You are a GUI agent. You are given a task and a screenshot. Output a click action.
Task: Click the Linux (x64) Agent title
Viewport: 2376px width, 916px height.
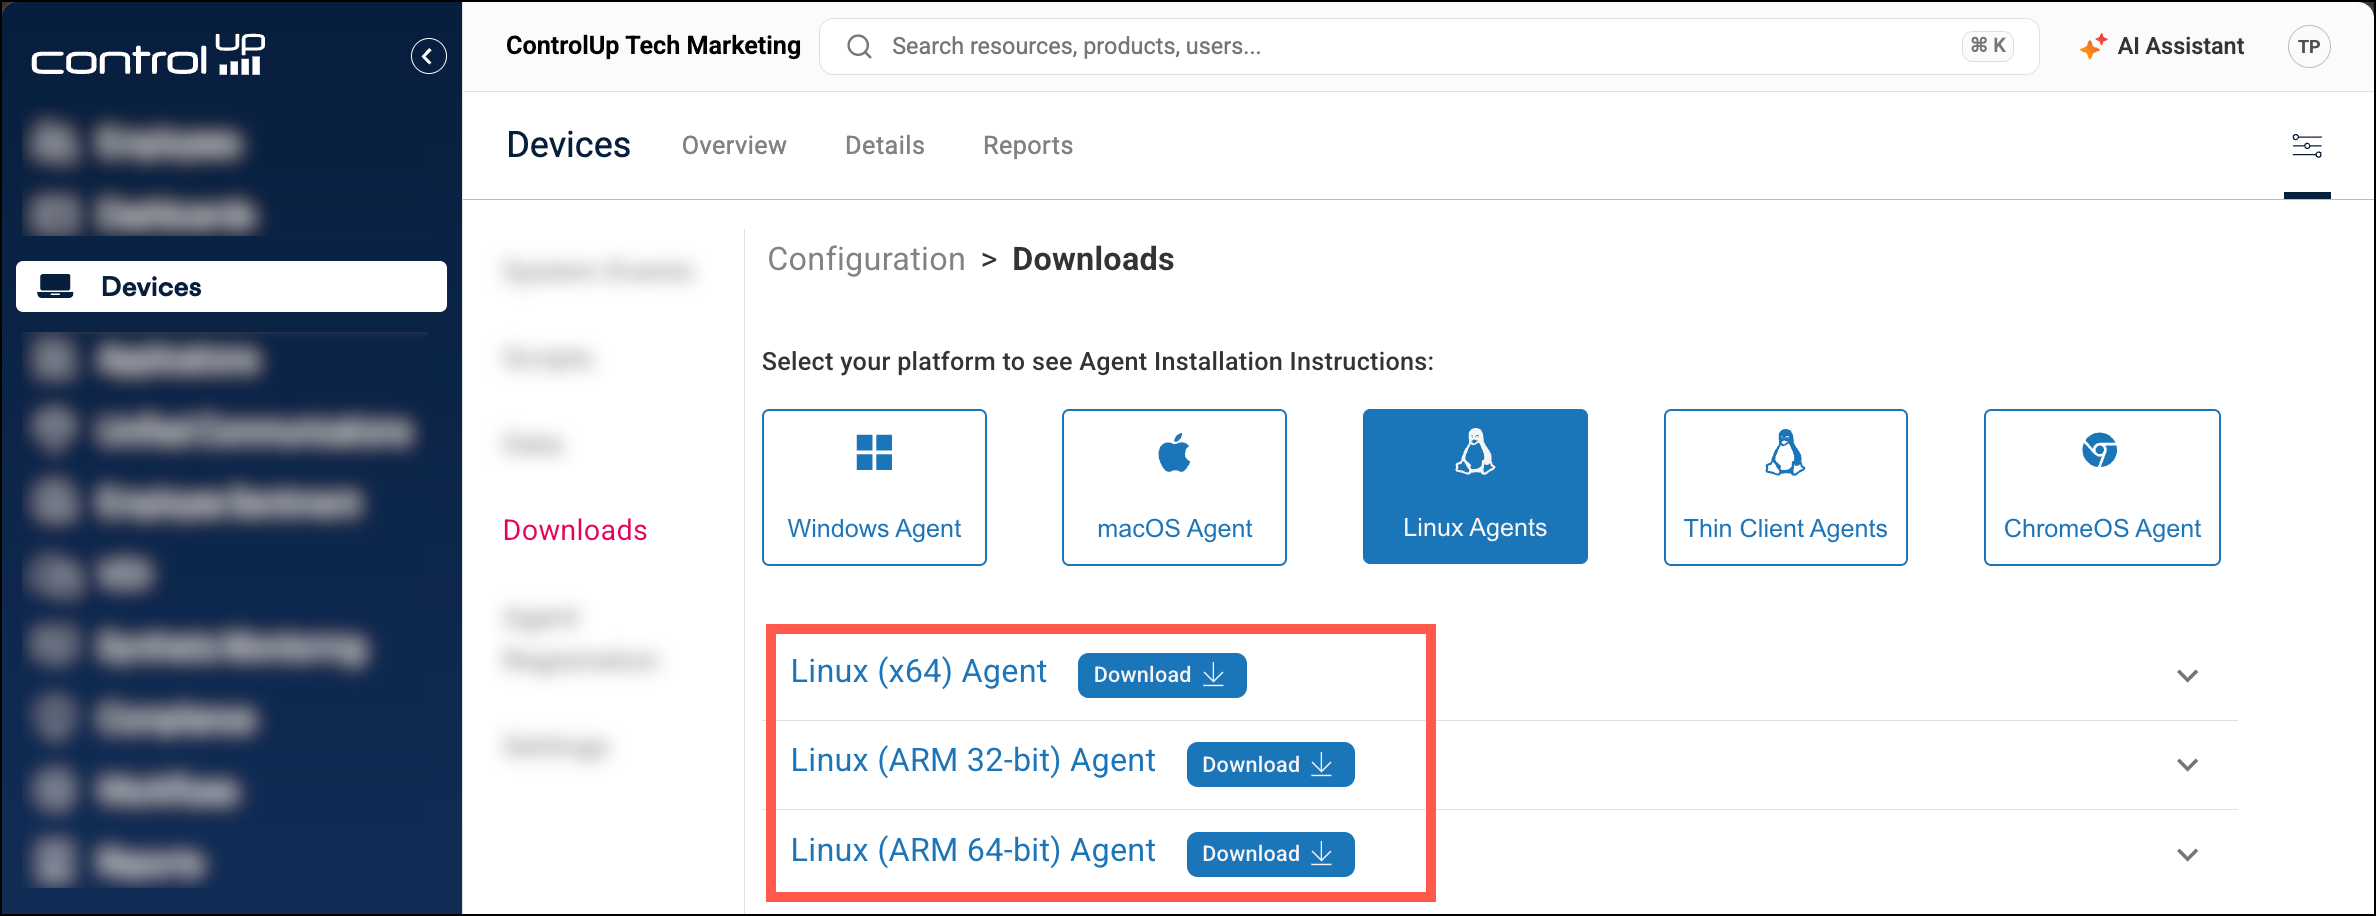click(x=918, y=672)
